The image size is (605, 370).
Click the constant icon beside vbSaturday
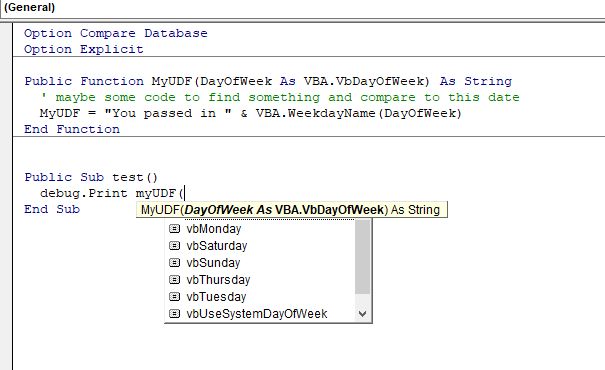(174, 246)
